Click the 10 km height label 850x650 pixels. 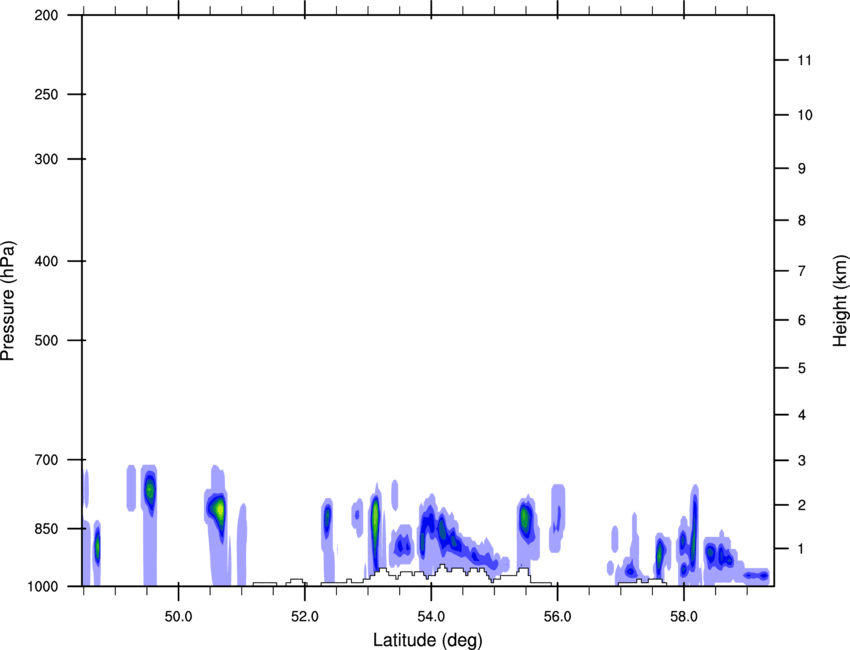click(x=805, y=115)
